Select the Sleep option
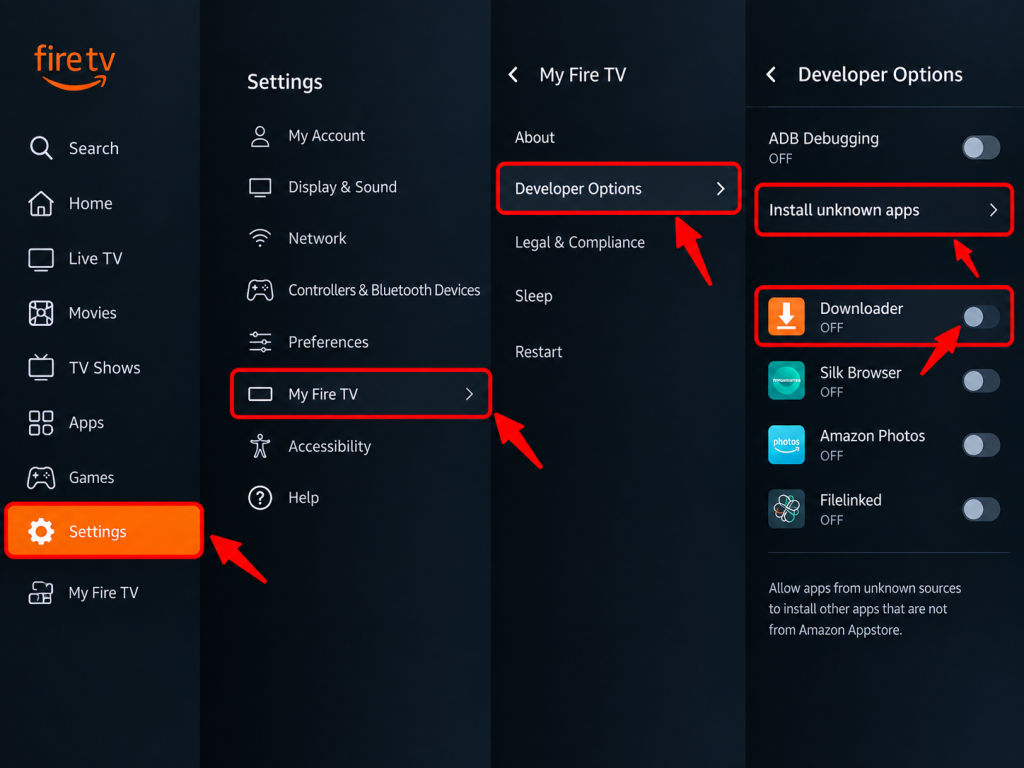 534,296
